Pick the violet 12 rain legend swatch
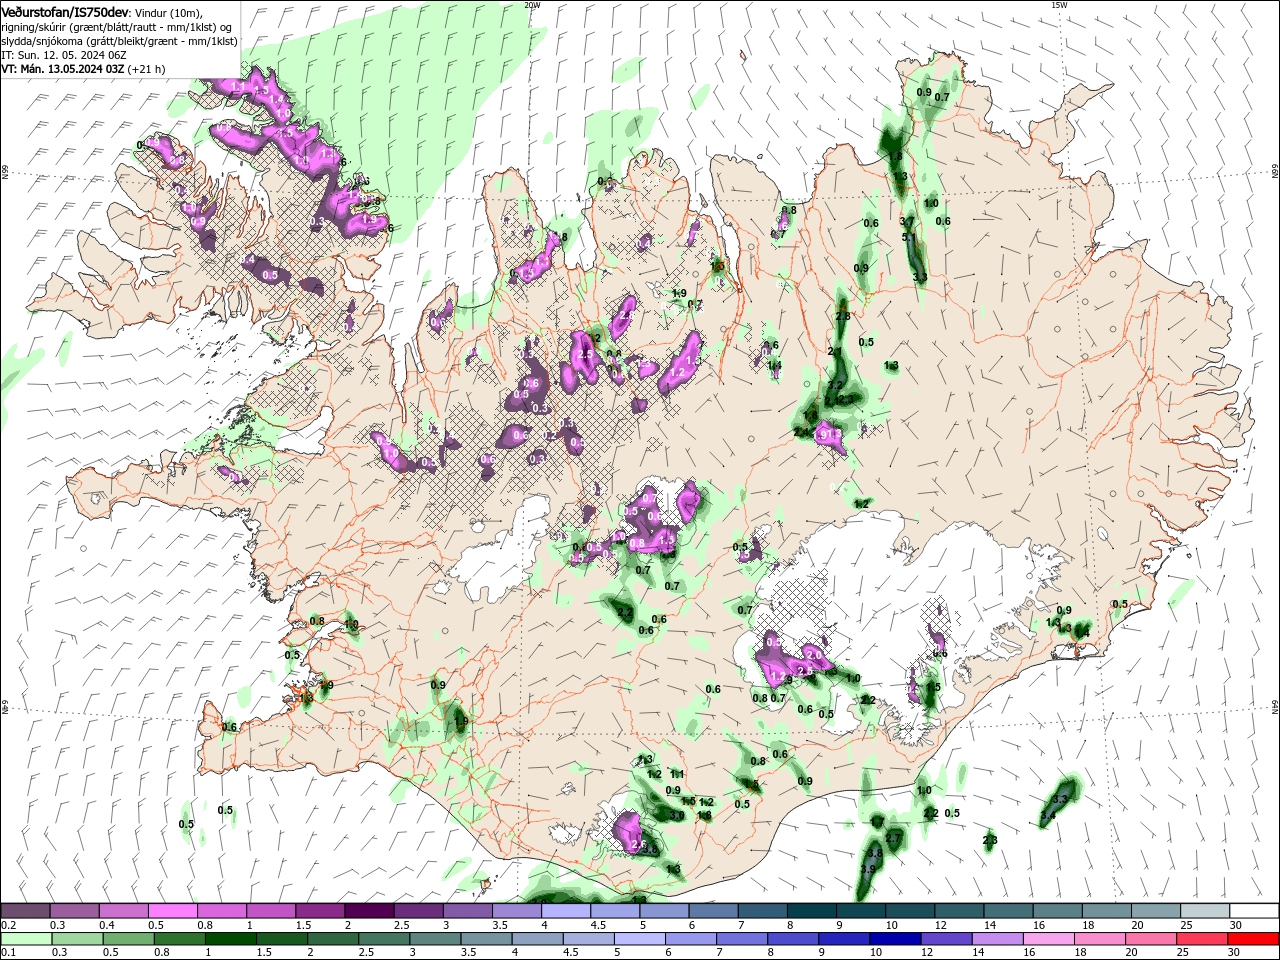 [946, 939]
